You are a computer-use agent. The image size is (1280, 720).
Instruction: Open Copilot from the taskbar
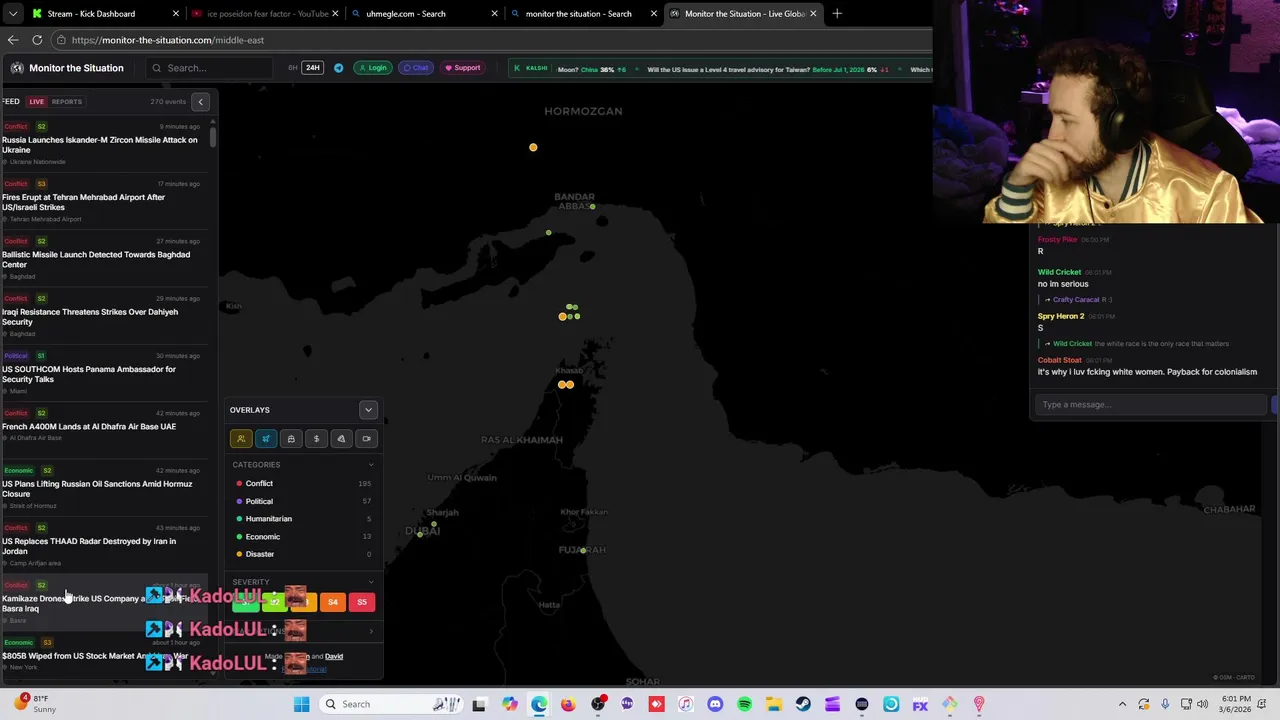[510, 704]
